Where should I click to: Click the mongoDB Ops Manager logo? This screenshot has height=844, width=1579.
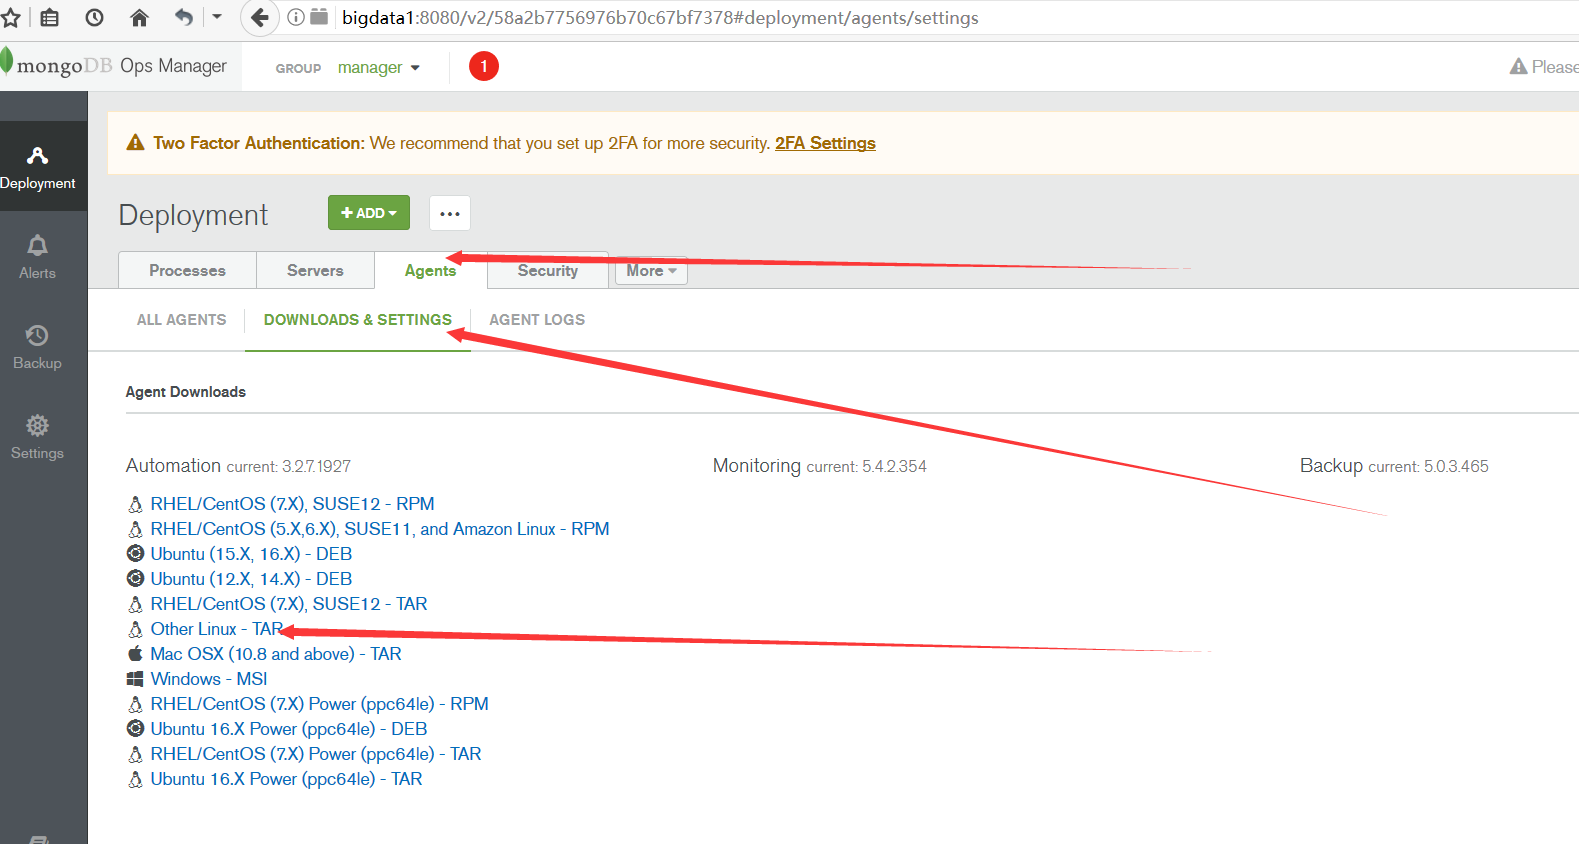115,65
